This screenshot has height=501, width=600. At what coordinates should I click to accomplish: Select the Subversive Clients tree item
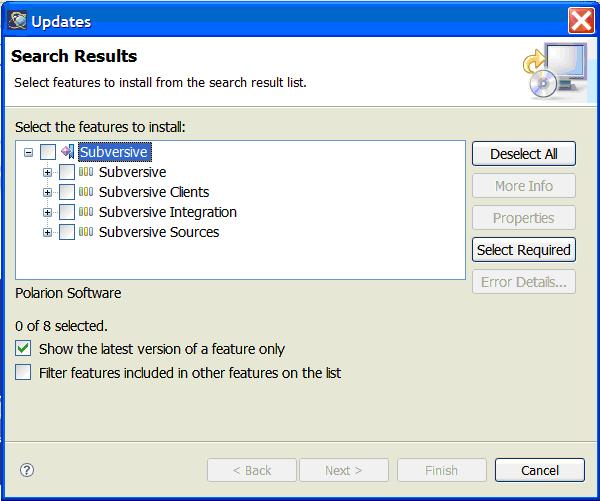[x=153, y=192]
